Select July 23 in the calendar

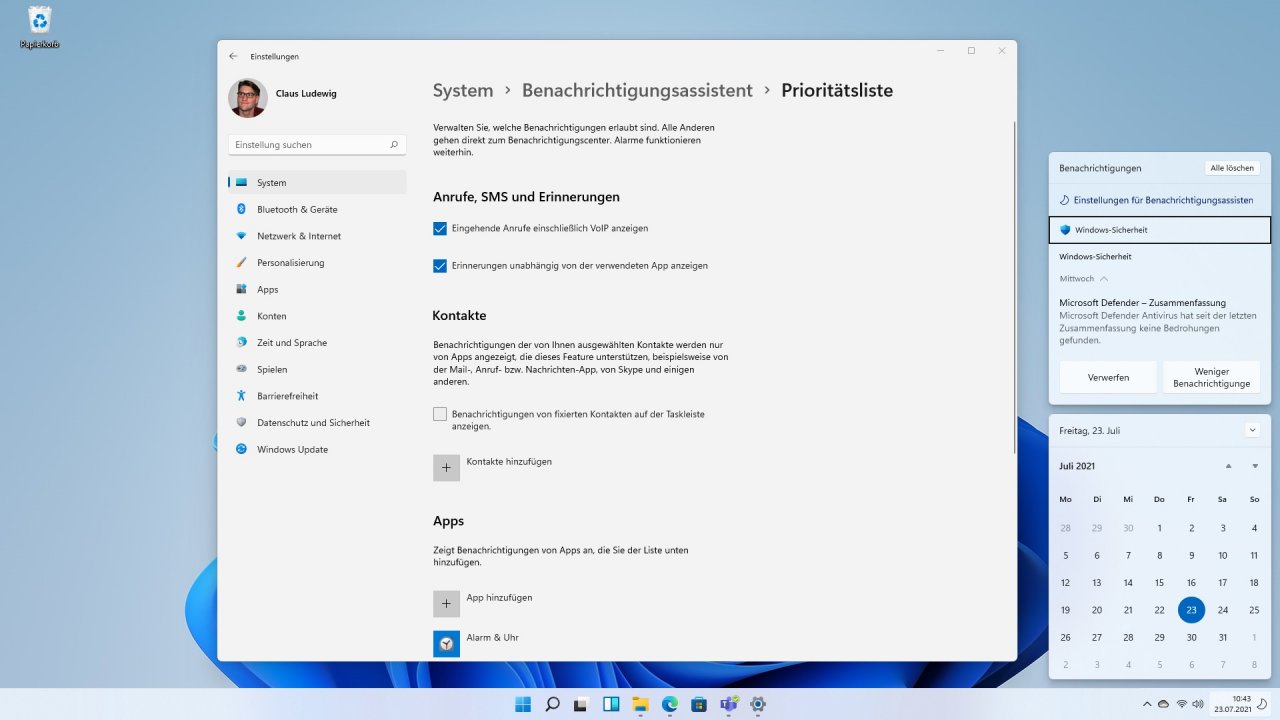point(1191,610)
